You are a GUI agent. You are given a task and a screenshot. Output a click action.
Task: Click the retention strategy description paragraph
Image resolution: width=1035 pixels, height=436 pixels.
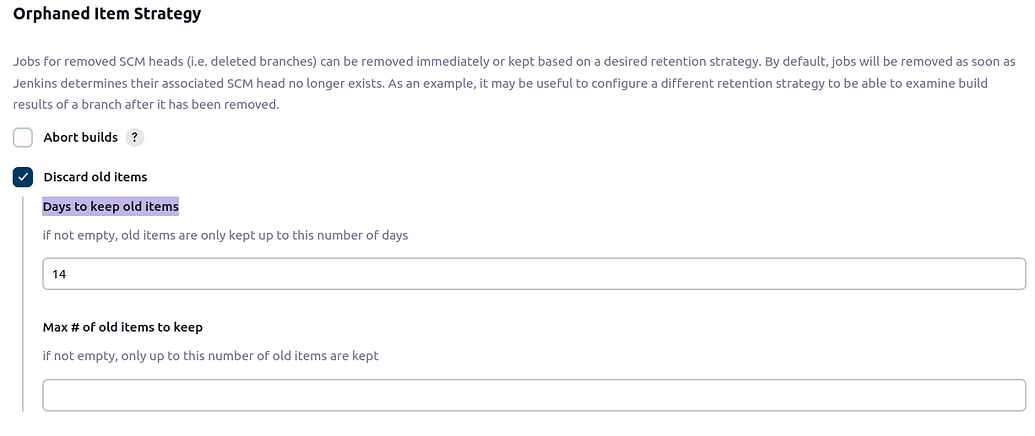point(500,84)
